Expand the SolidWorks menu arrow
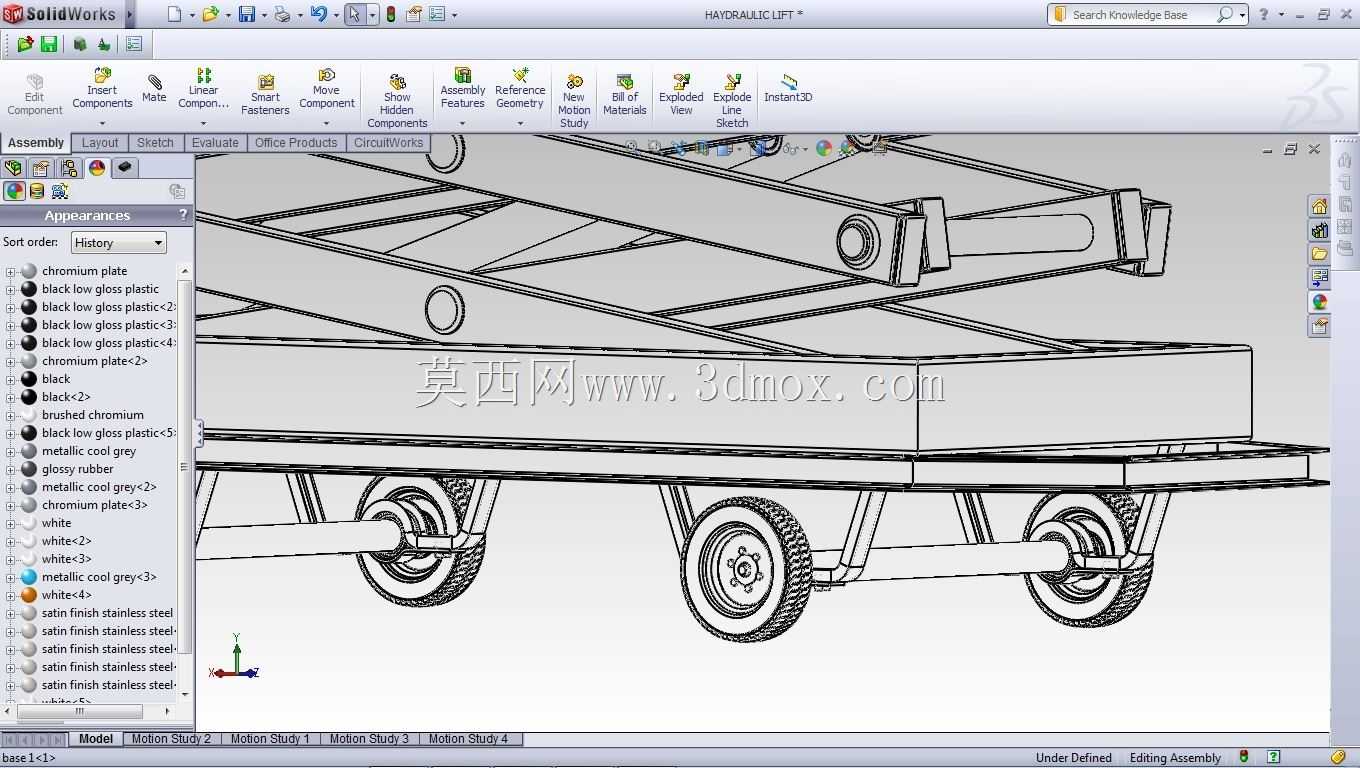1360x768 pixels. pyautogui.click(x=129, y=14)
